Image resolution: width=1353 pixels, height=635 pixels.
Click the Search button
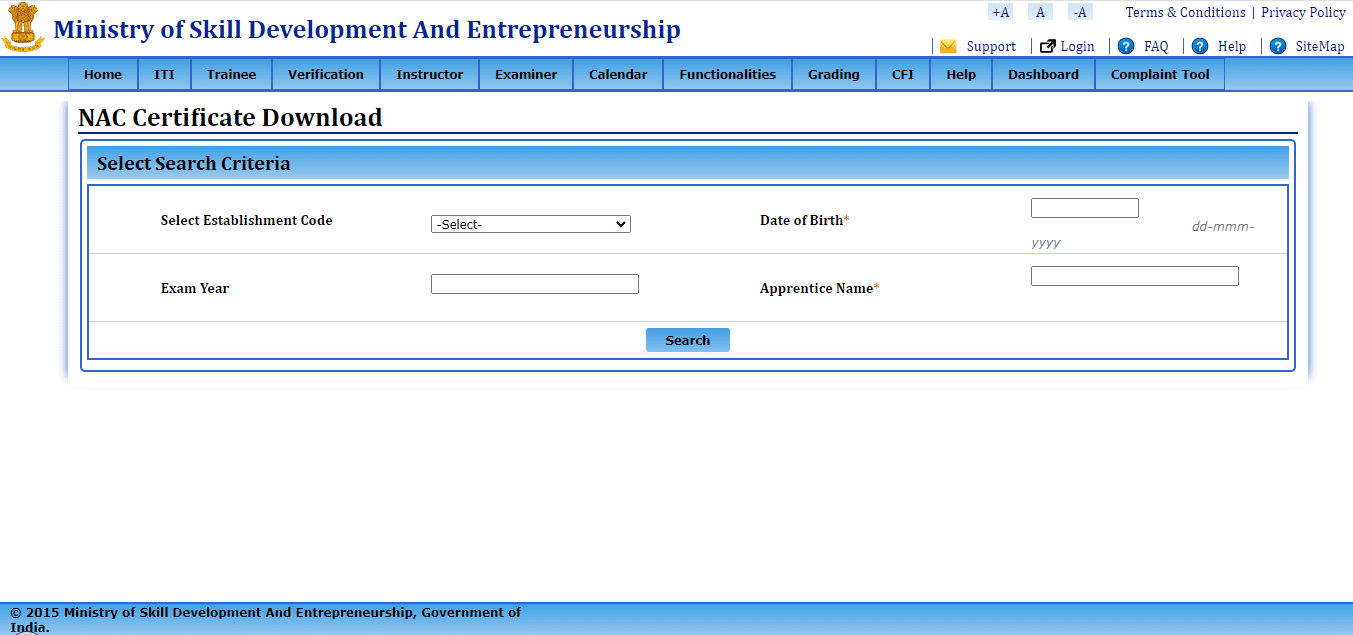tap(687, 339)
